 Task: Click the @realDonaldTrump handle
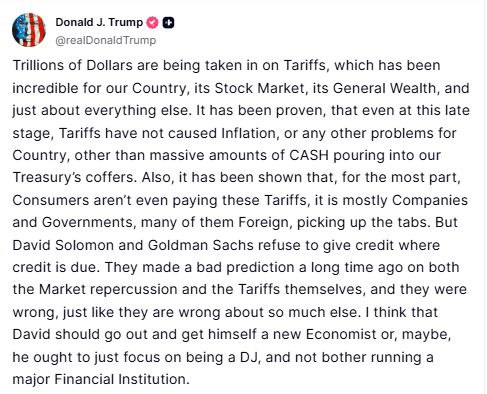point(106,40)
